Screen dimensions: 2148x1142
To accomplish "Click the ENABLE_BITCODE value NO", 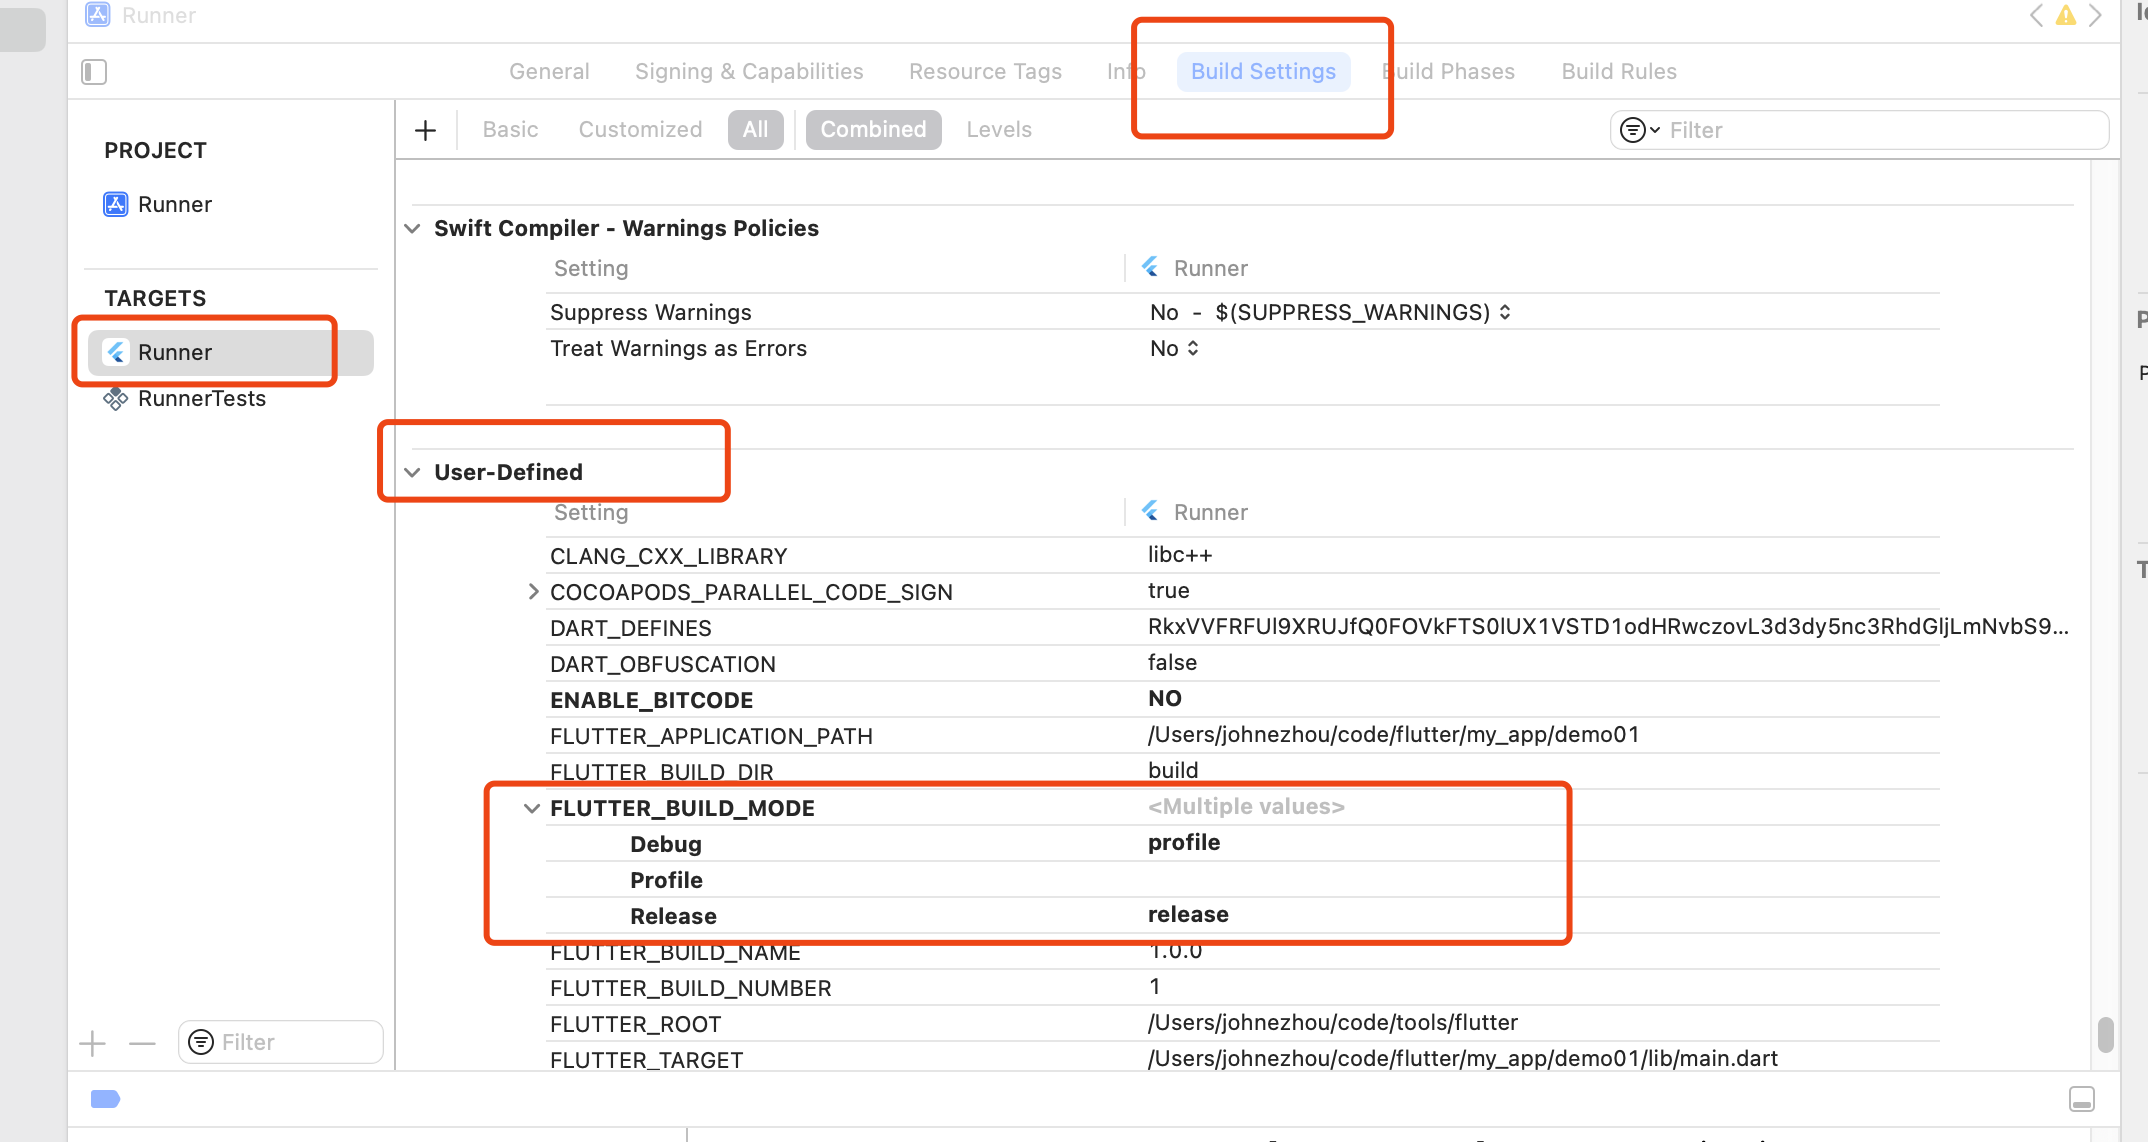I will coord(1165,698).
